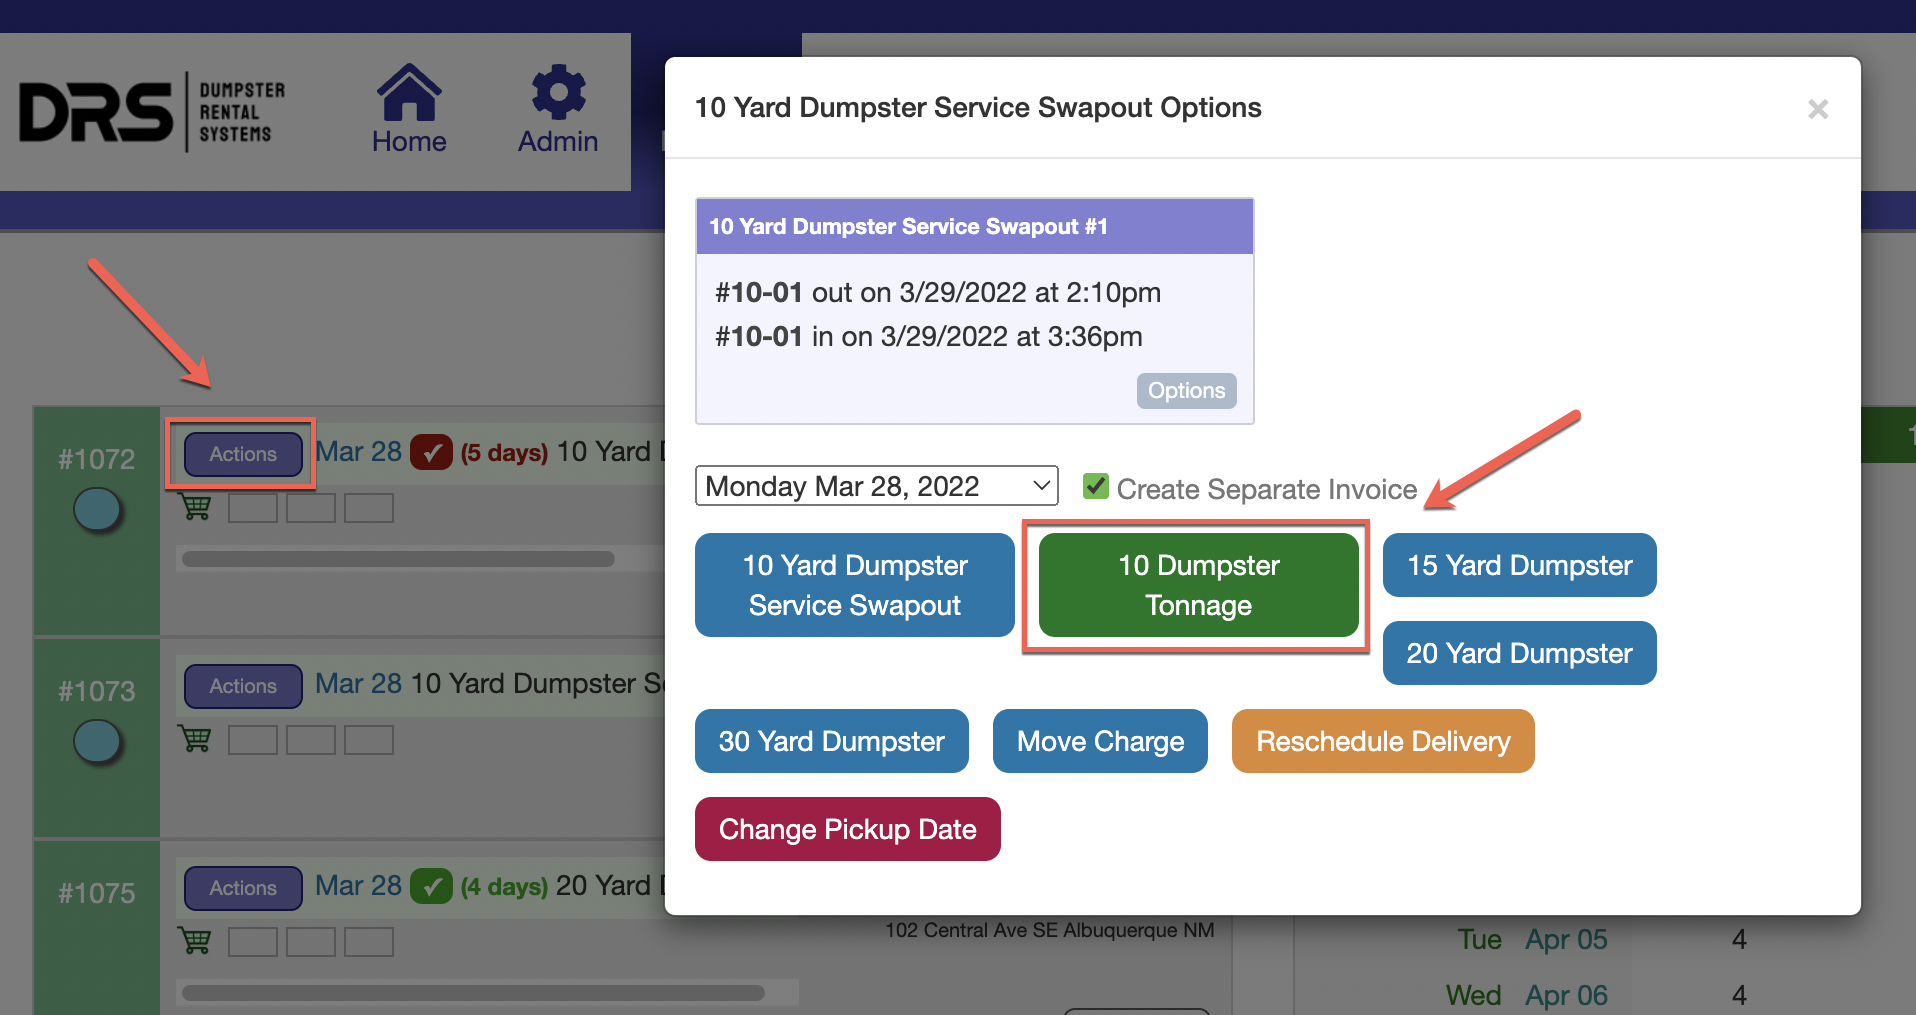Click the Options button in swapout card
This screenshot has height=1015, width=1916.
point(1186,391)
